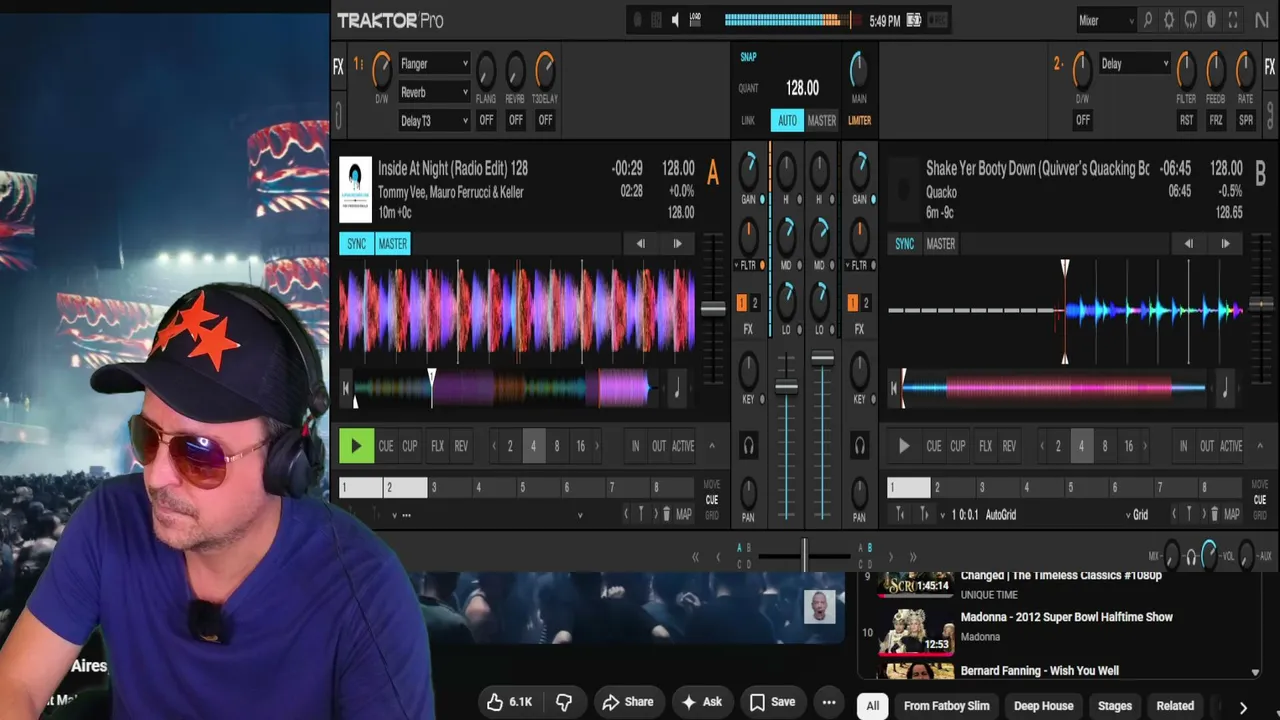
Task: Select loop size 8 on Deck A
Action: tap(557, 446)
